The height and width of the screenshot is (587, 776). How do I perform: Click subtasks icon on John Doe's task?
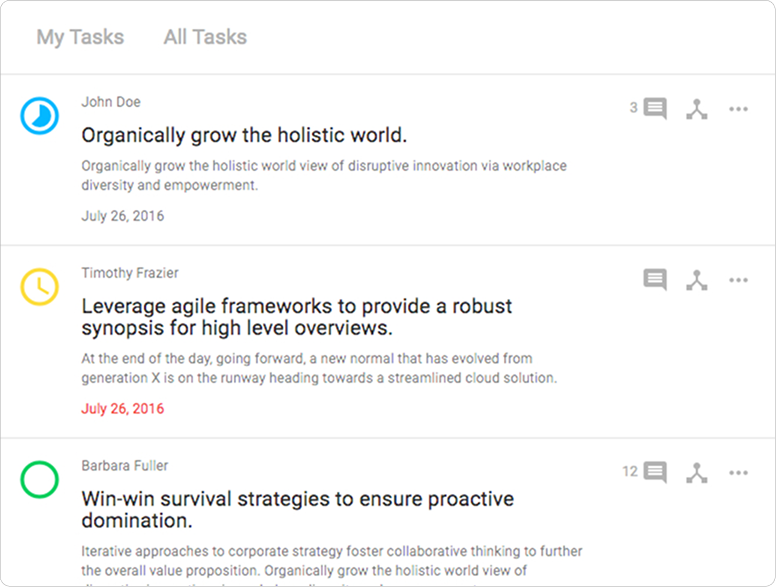pos(697,109)
